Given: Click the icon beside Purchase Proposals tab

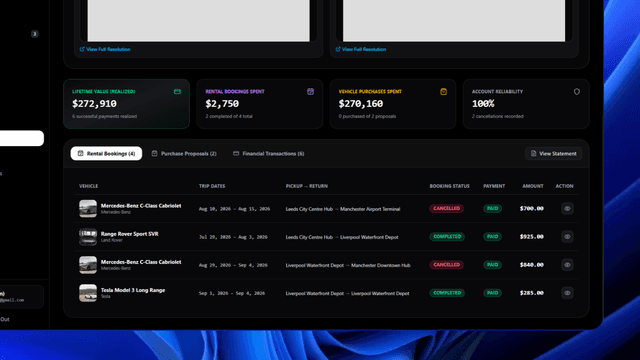Looking at the screenshot, I should pyautogui.click(x=154, y=153).
